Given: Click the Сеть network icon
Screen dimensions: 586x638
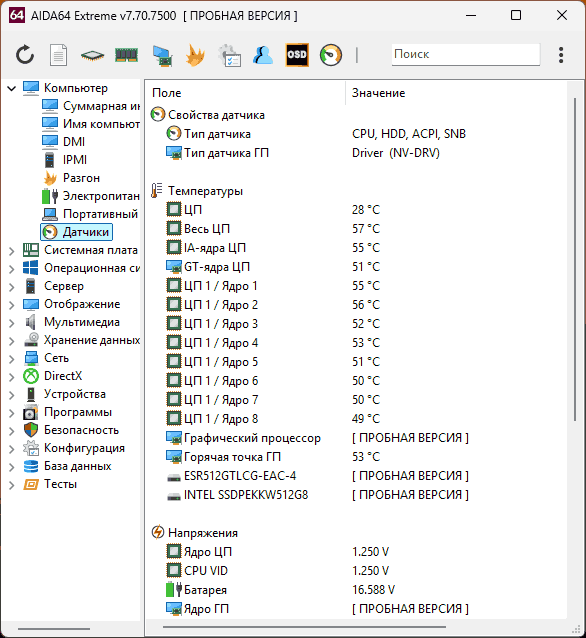Looking at the screenshot, I should coord(31,358).
